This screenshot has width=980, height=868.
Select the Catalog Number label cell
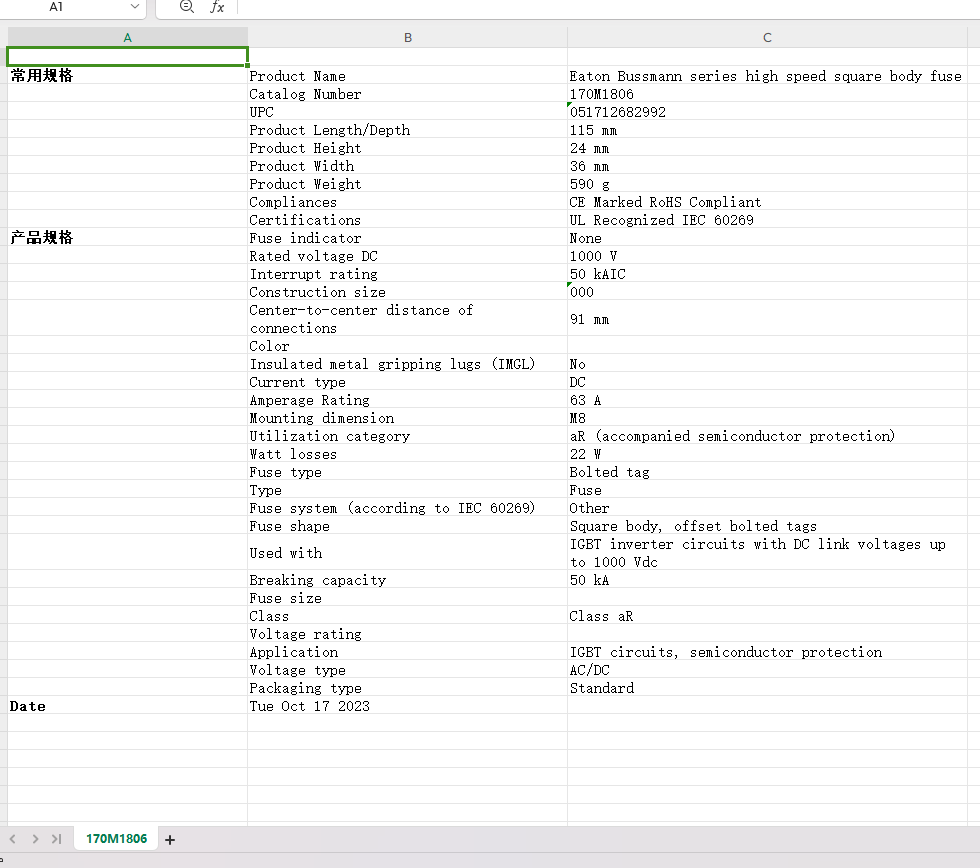tap(408, 94)
